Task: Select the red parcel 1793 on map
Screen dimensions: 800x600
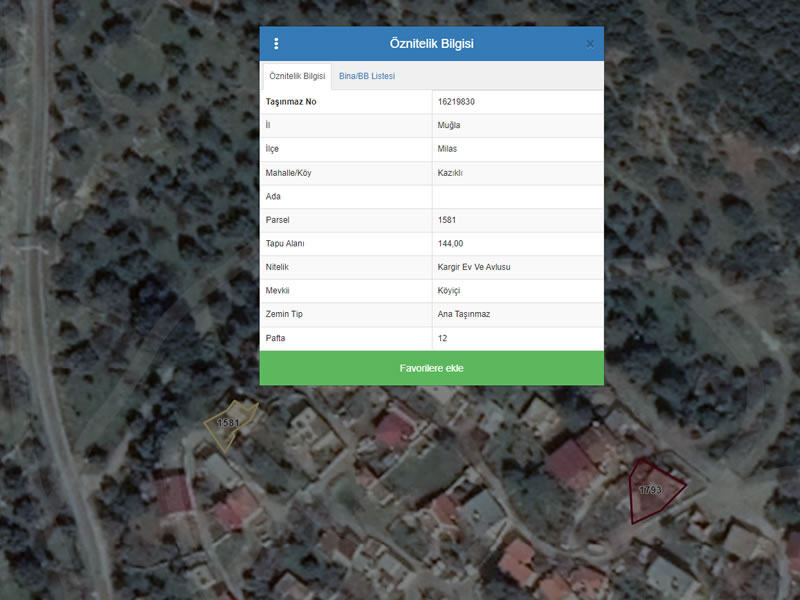Action: [654, 490]
